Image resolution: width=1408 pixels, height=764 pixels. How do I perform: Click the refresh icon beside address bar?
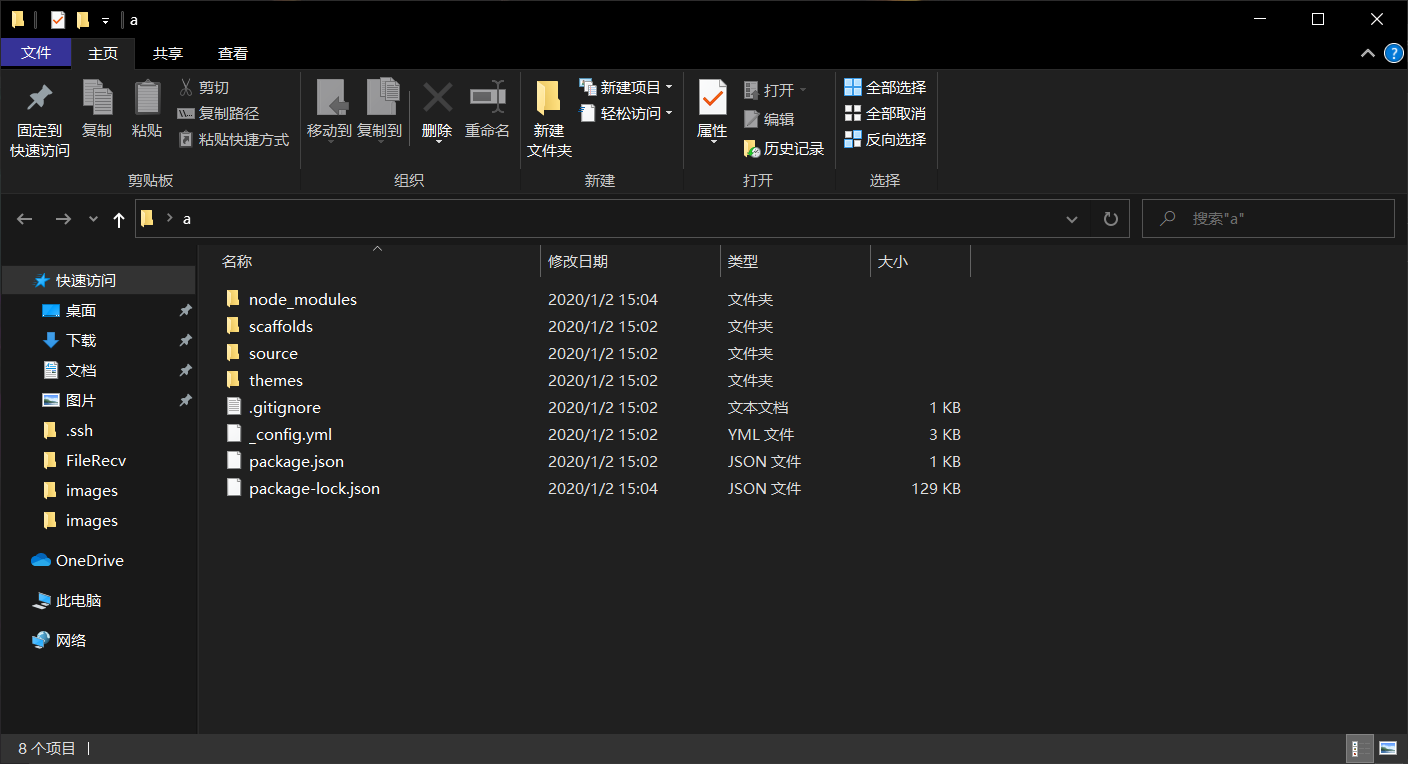[x=1110, y=219]
